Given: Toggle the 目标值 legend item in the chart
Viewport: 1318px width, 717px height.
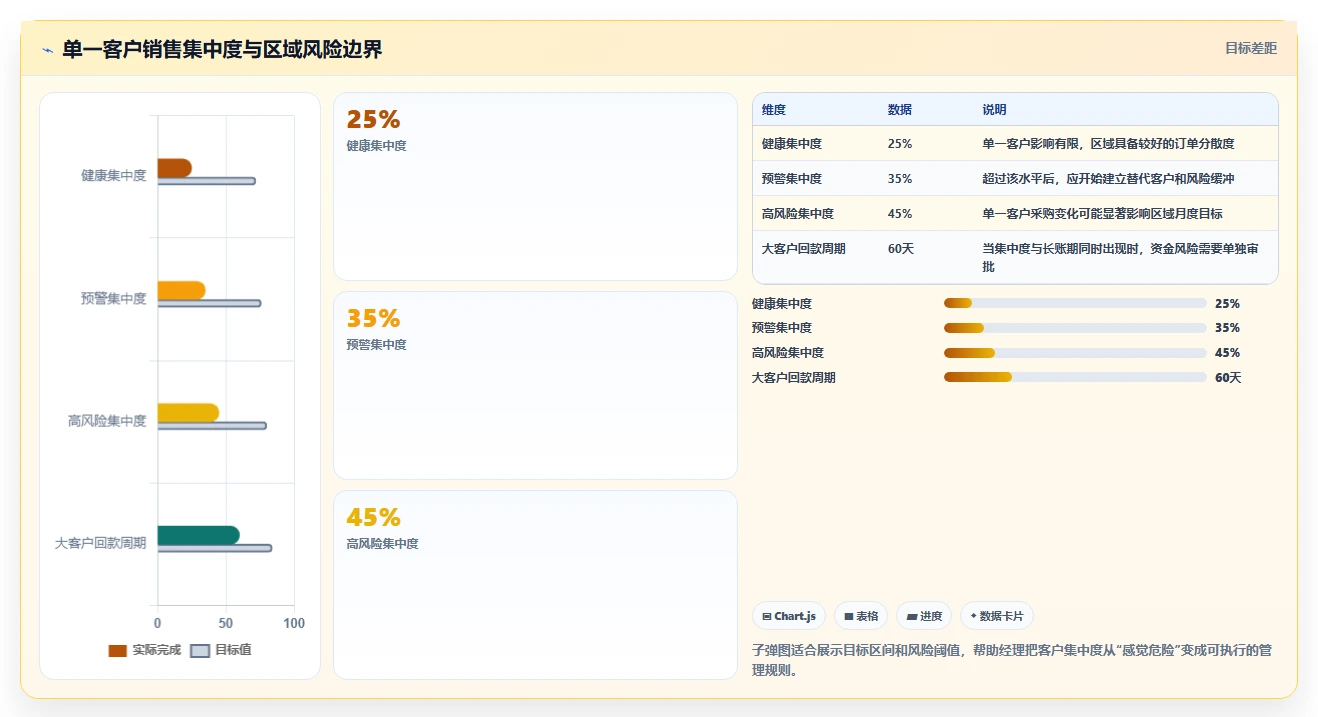Looking at the screenshot, I should point(221,650).
